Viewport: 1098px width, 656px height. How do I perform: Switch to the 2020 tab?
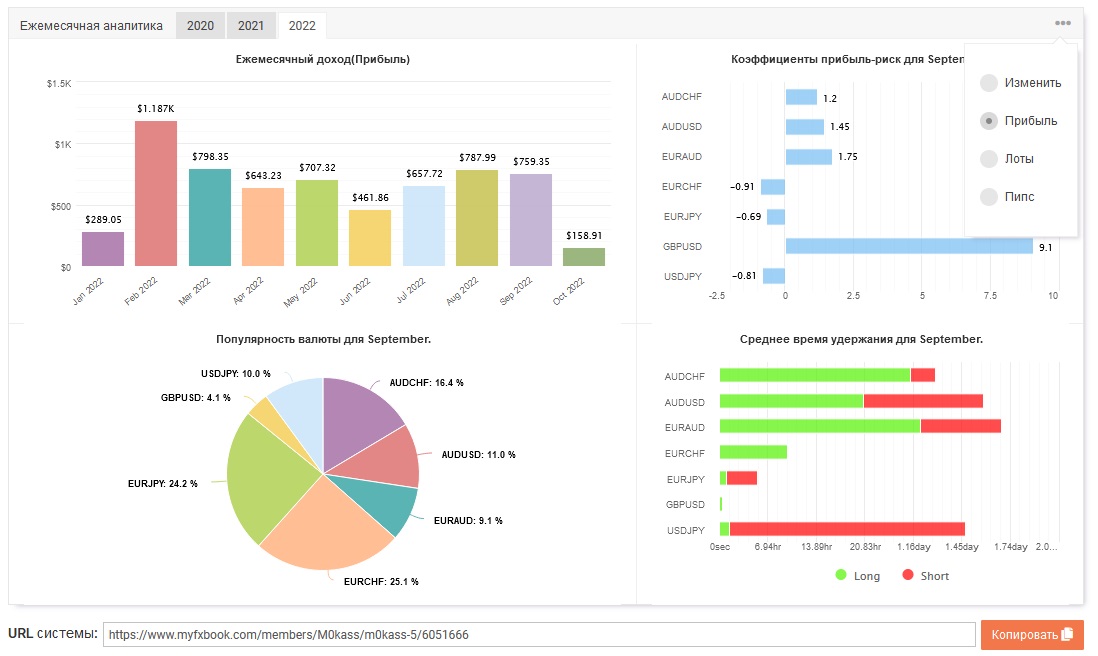[200, 26]
